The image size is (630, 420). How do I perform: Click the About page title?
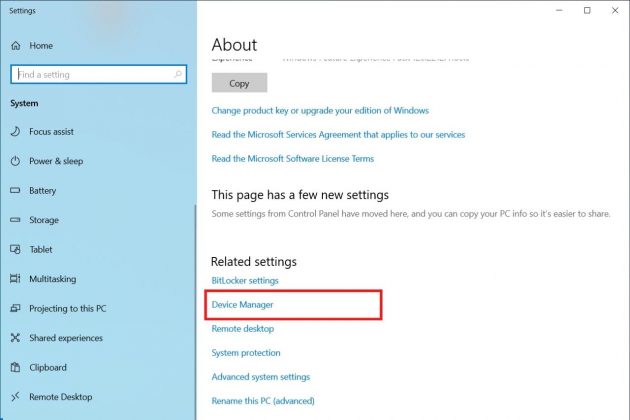coord(234,45)
